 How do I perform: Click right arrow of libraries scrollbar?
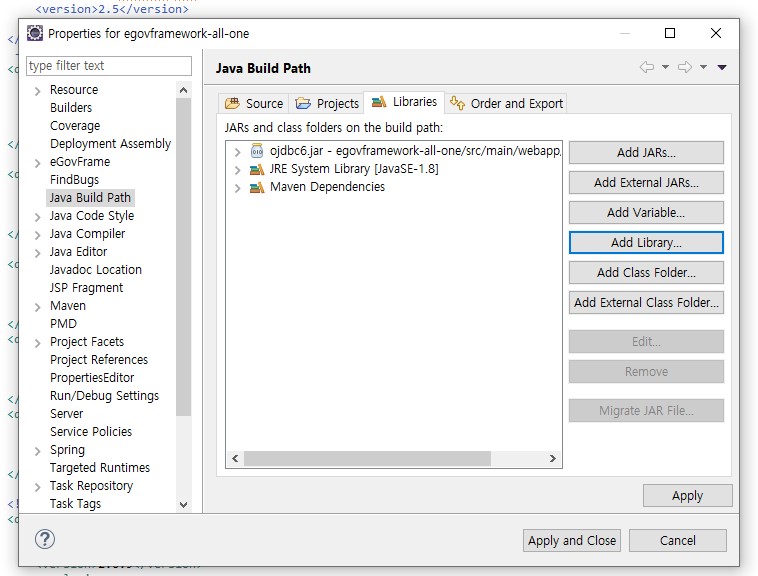pyautogui.click(x=553, y=459)
